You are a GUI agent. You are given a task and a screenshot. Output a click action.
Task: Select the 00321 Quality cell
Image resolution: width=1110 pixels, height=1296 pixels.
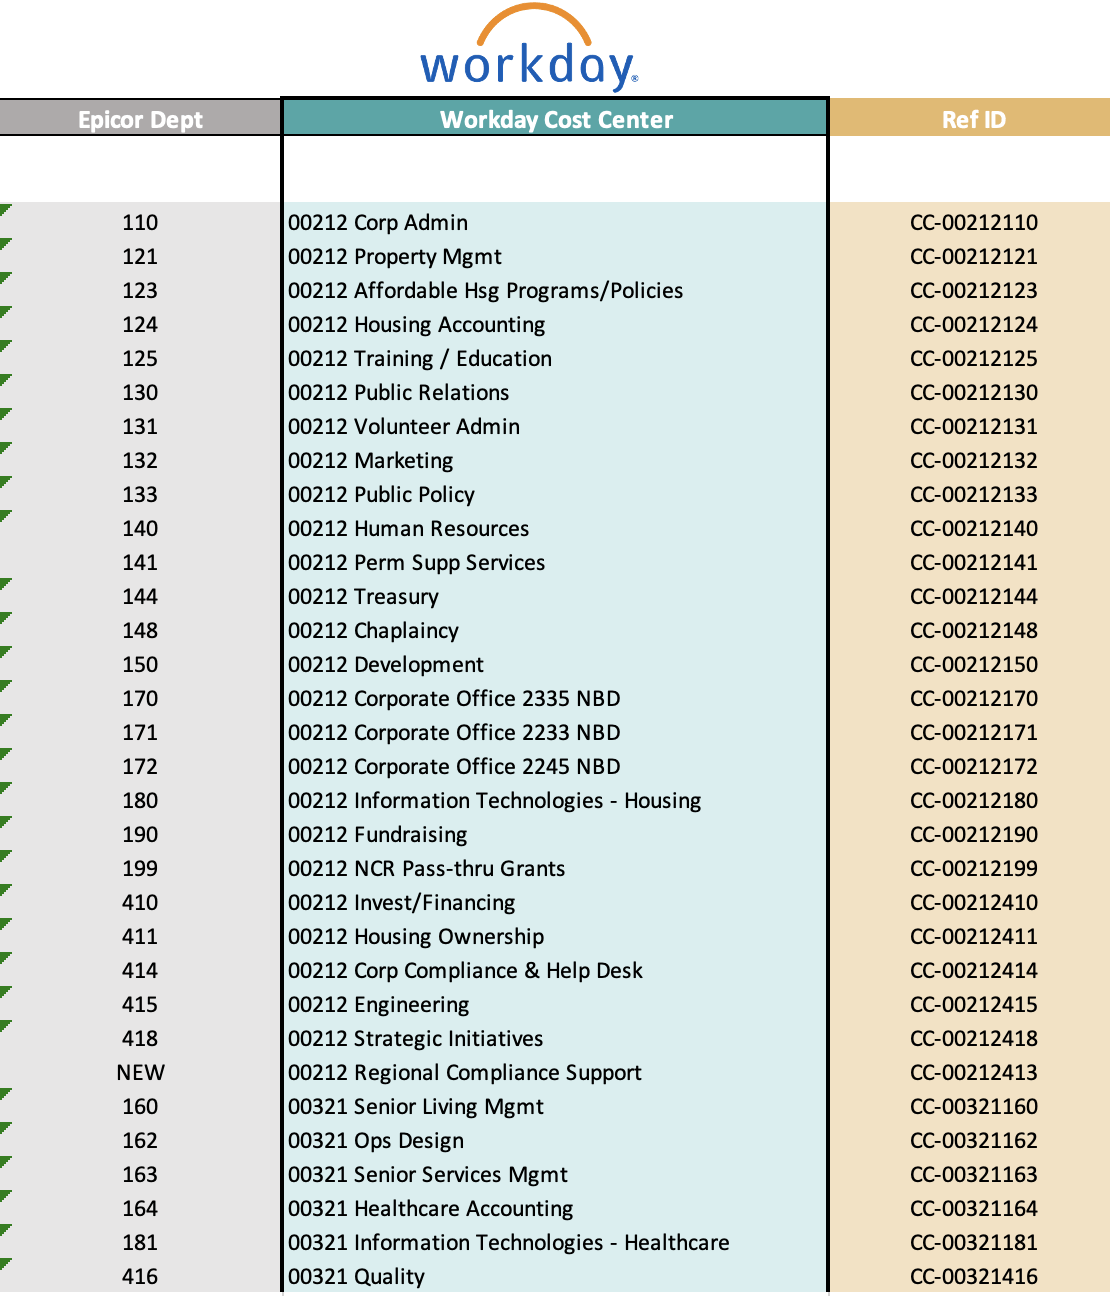point(556,1276)
